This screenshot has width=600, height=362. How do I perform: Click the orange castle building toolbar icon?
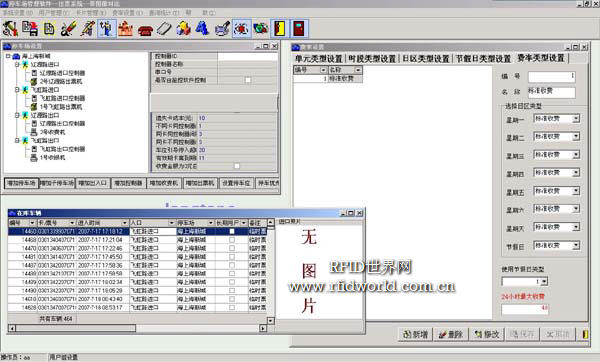tap(126, 29)
